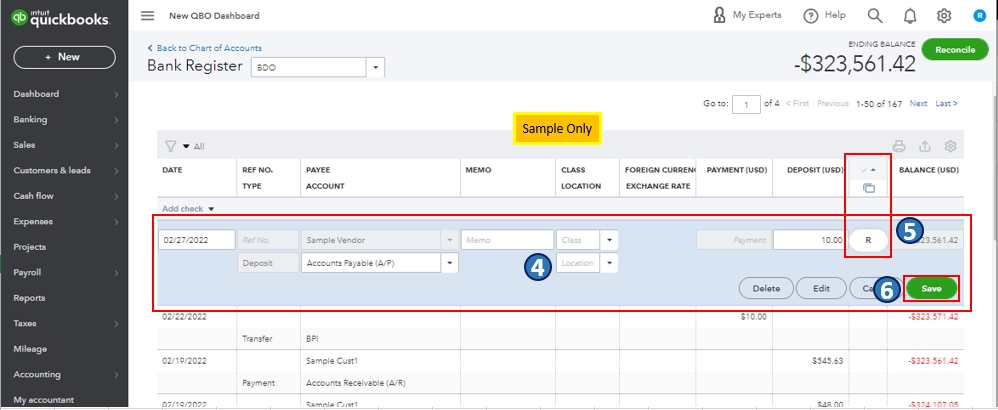The image size is (998, 410).
Task: Open the hamburger navigation menu icon
Action: click(x=148, y=16)
